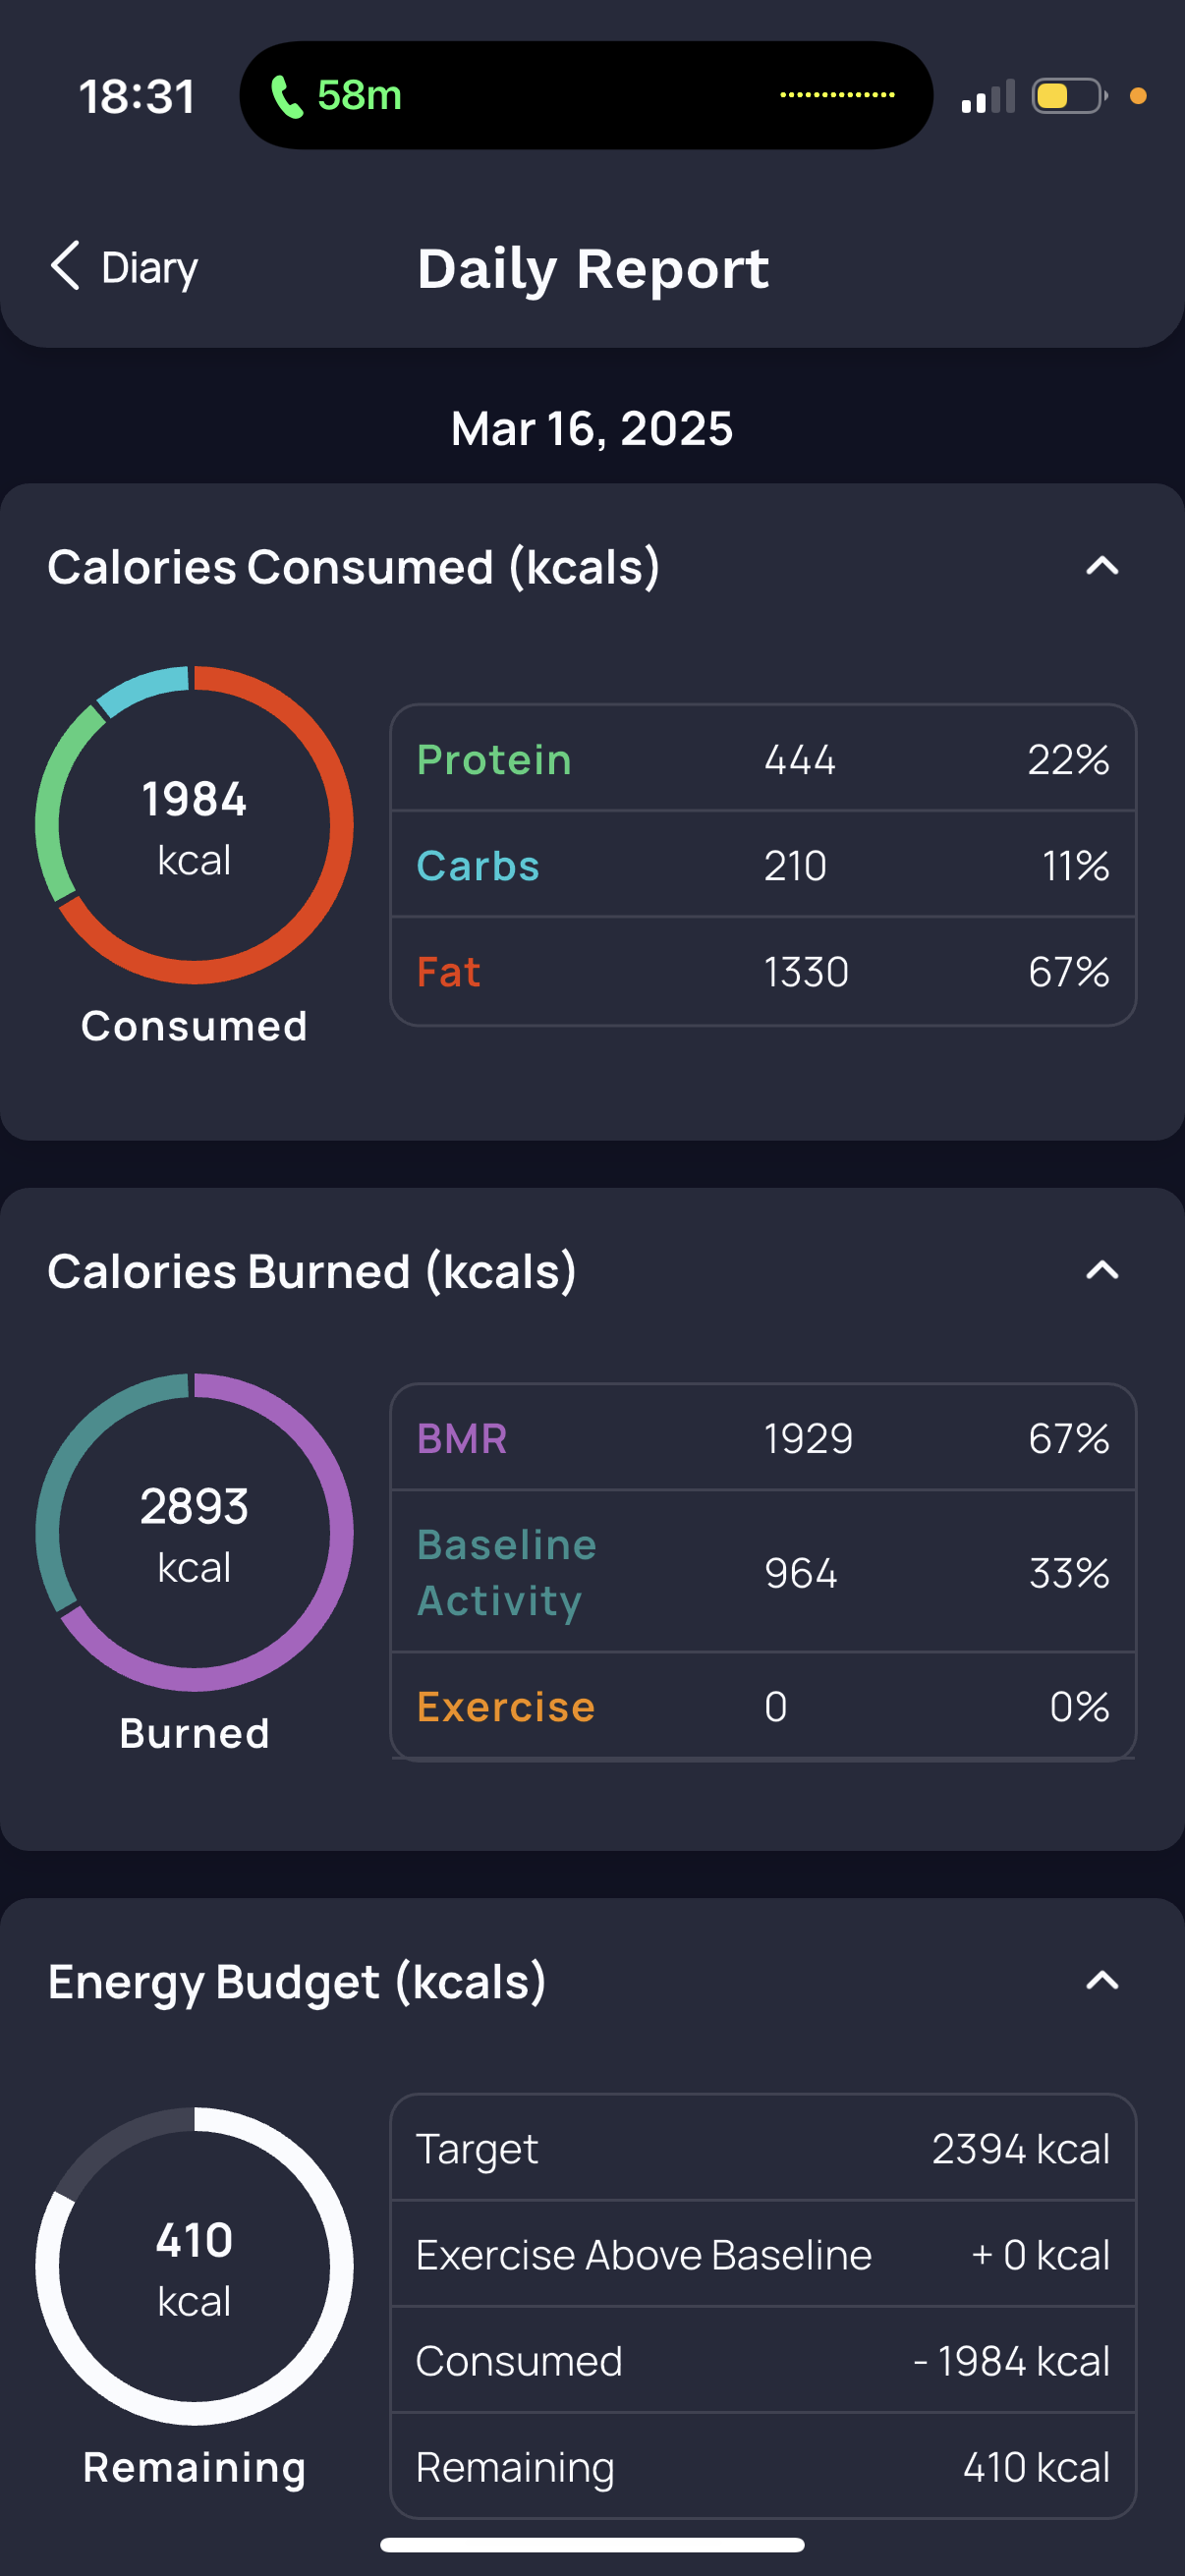
Task: Collapse the Calories Burned section
Action: pyautogui.click(x=1102, y=1270)
